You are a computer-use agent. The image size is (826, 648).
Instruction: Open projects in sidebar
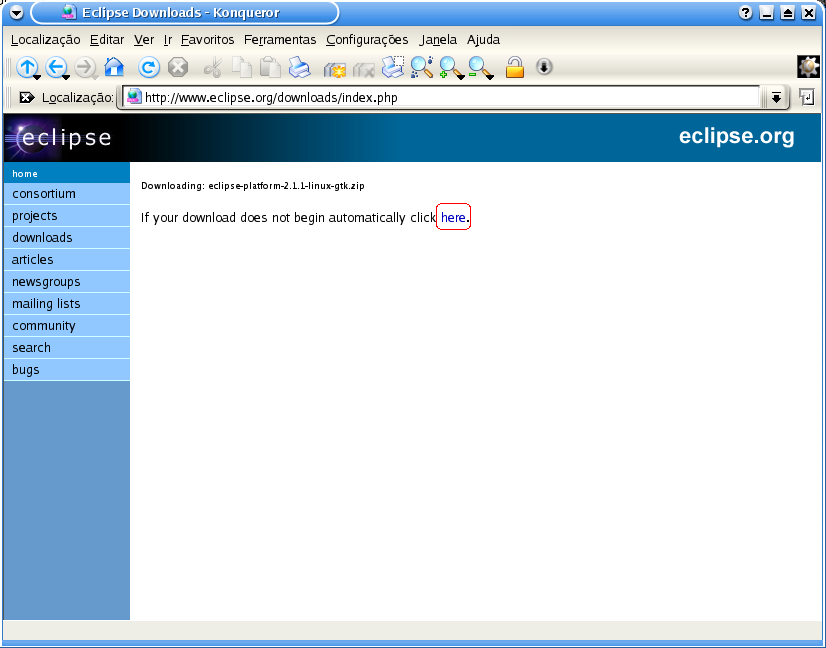[x=66, y=216]
